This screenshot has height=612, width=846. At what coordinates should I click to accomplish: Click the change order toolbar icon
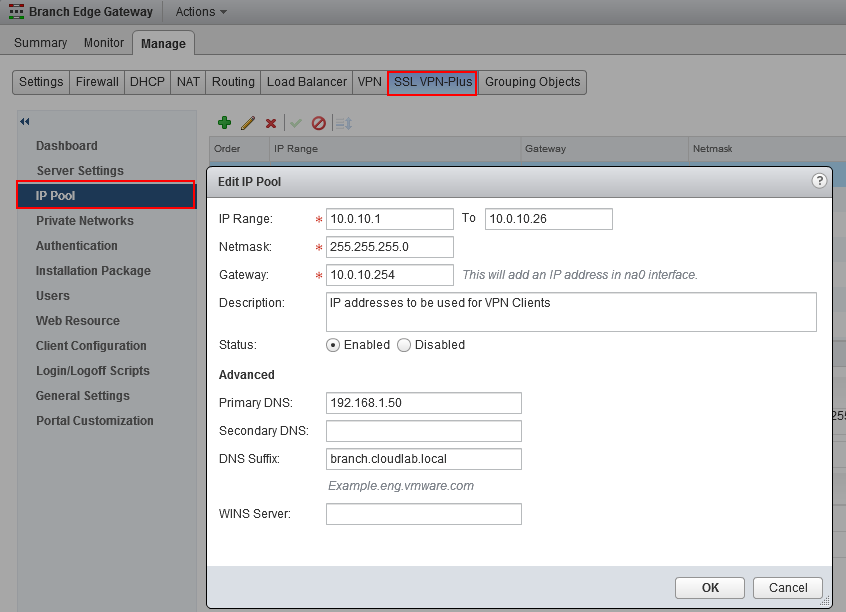pyautogui.click(x=344, y=124)
